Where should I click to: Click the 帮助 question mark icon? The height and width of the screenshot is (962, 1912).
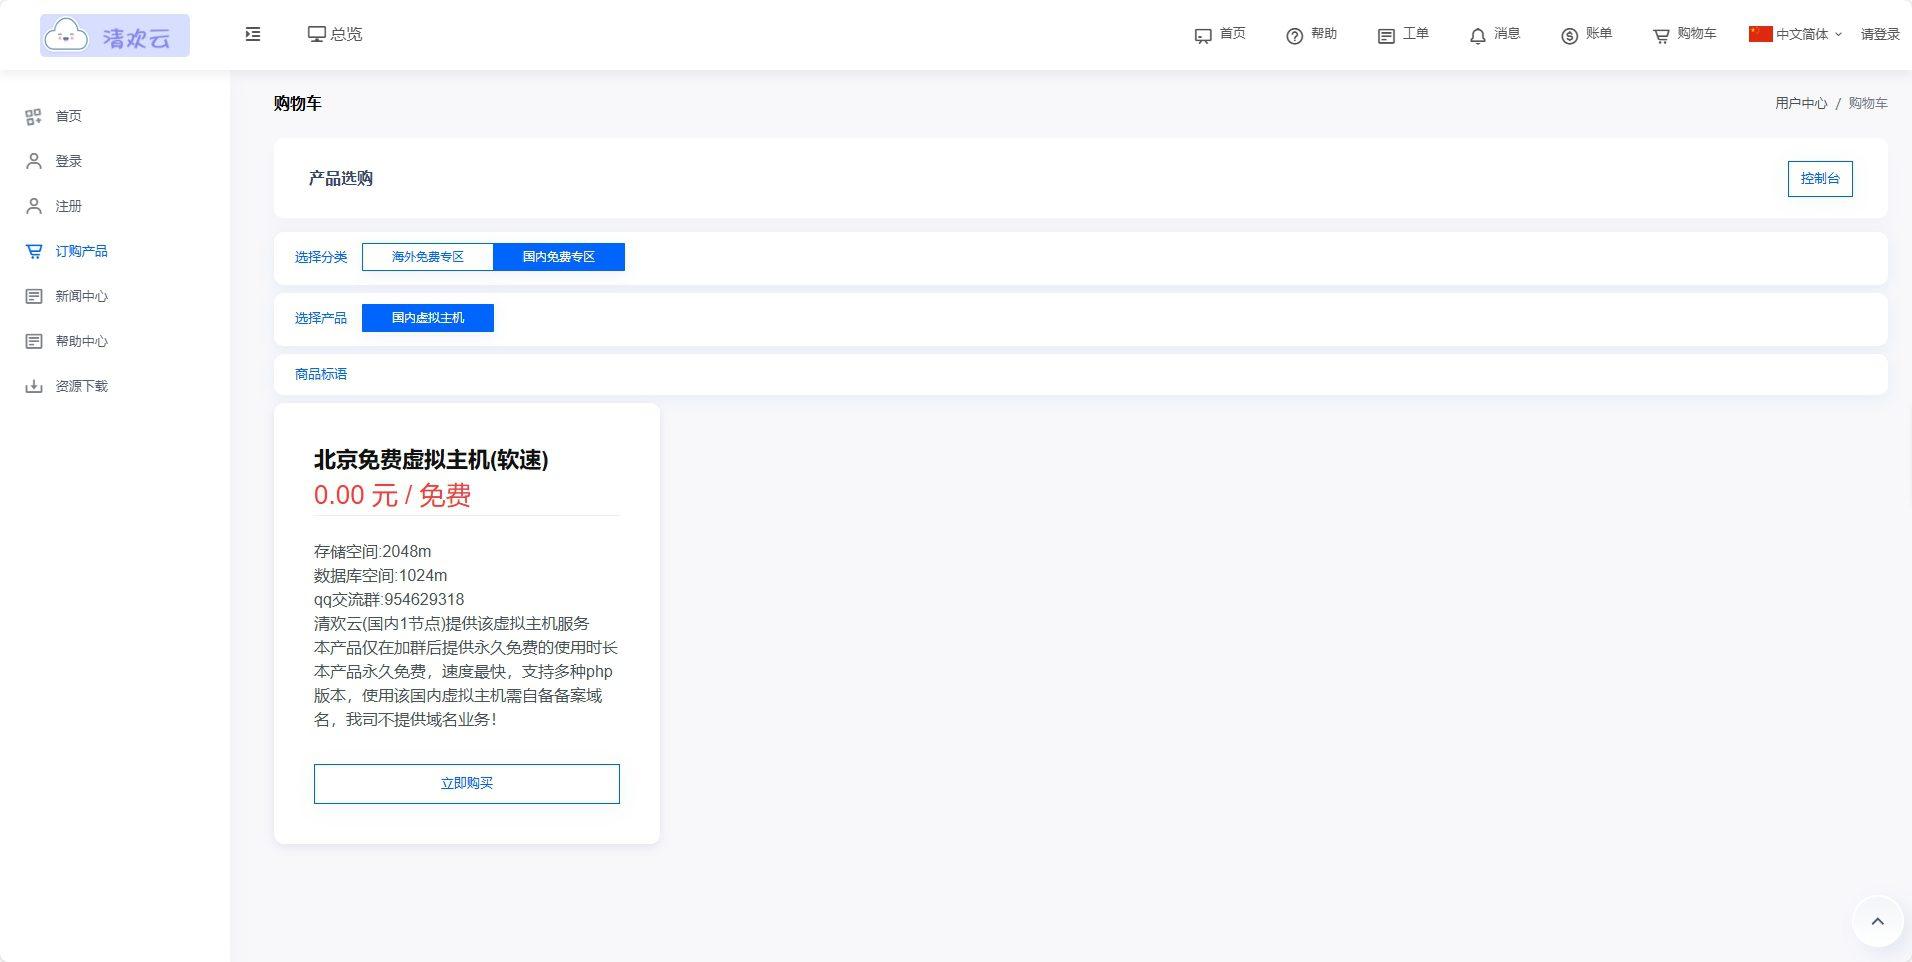tap(1313, 34)
